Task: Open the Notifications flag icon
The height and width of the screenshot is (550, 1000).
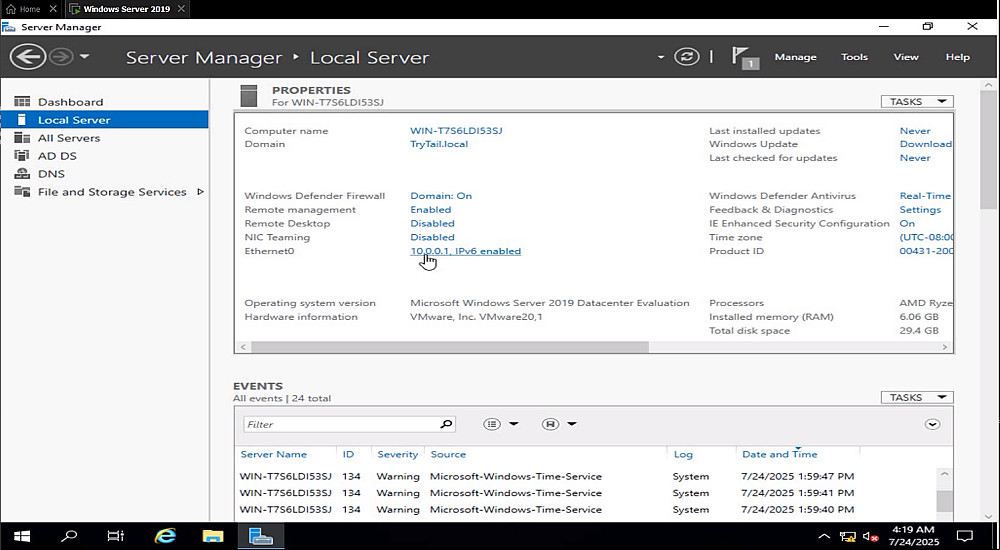Action: (x=745, y=57)
